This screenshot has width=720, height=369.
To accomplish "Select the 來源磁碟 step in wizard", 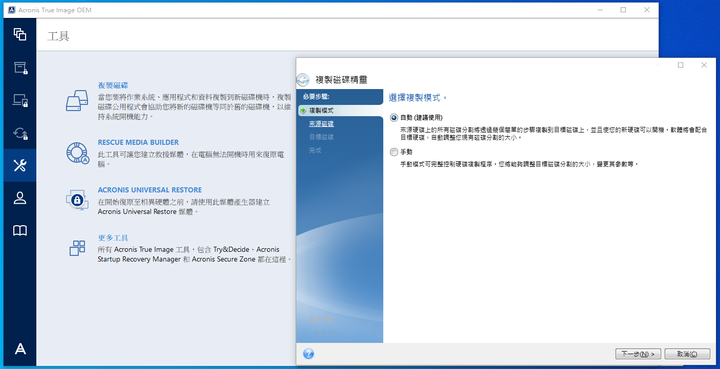I will [x=321, y=124].
